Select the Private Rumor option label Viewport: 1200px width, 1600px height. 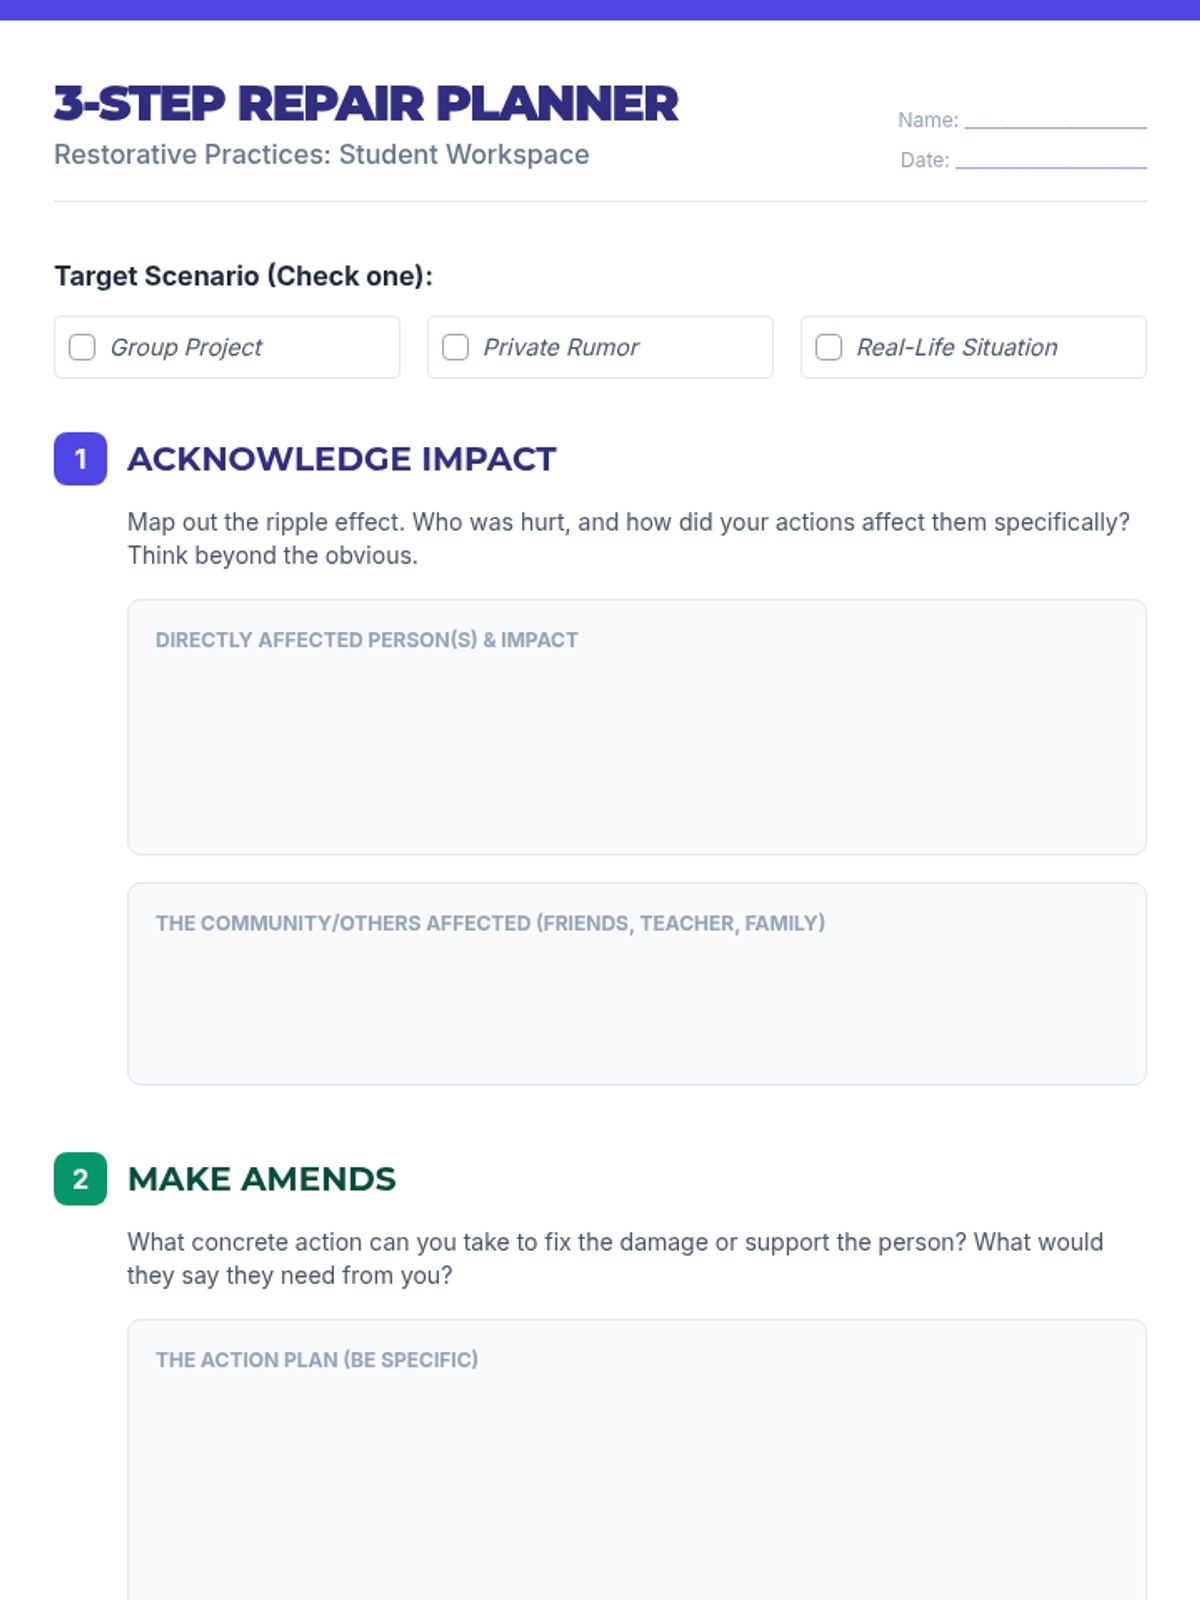tap(561, 347)
